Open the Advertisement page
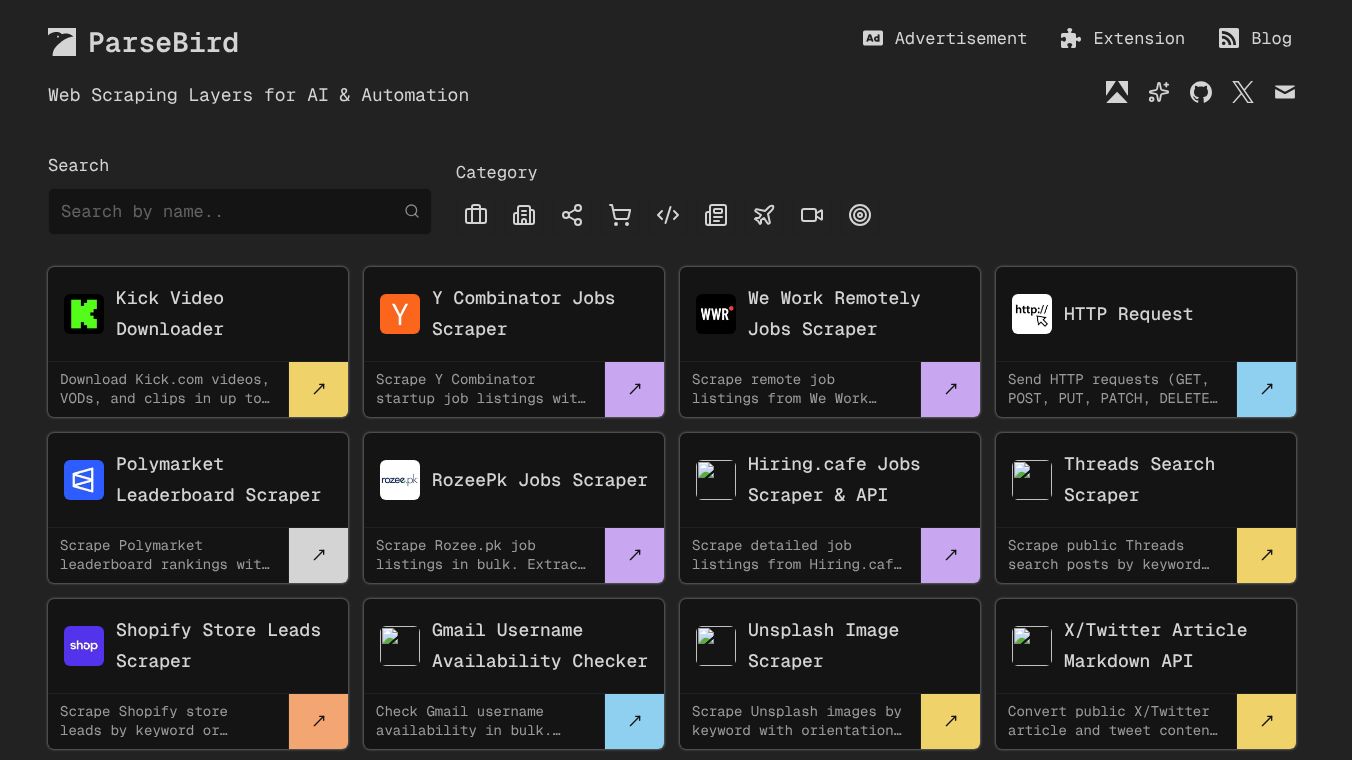The height and width of the screenshot is (760, 1352). coord(945,38)
